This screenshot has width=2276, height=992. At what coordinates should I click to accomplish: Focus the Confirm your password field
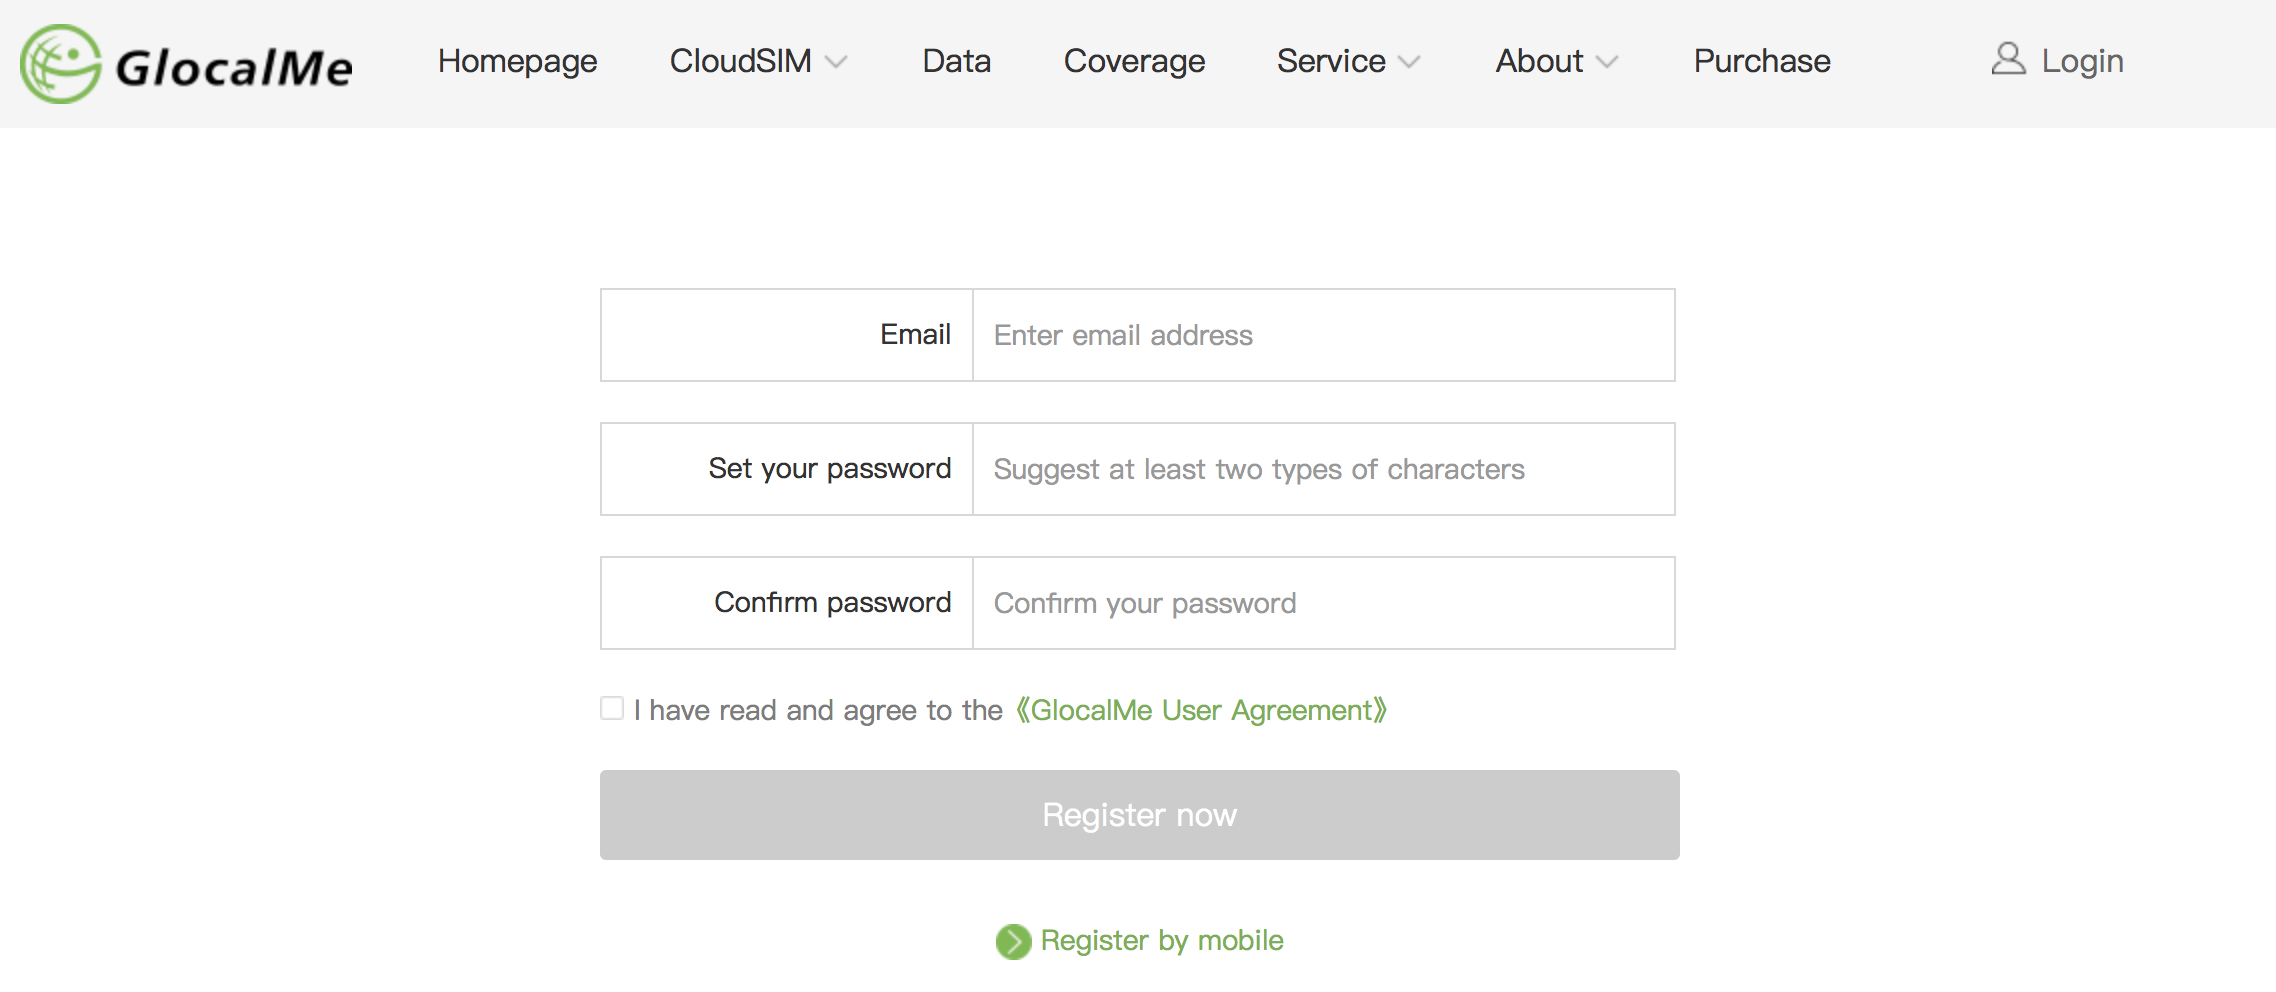[x=1324, y=603]
